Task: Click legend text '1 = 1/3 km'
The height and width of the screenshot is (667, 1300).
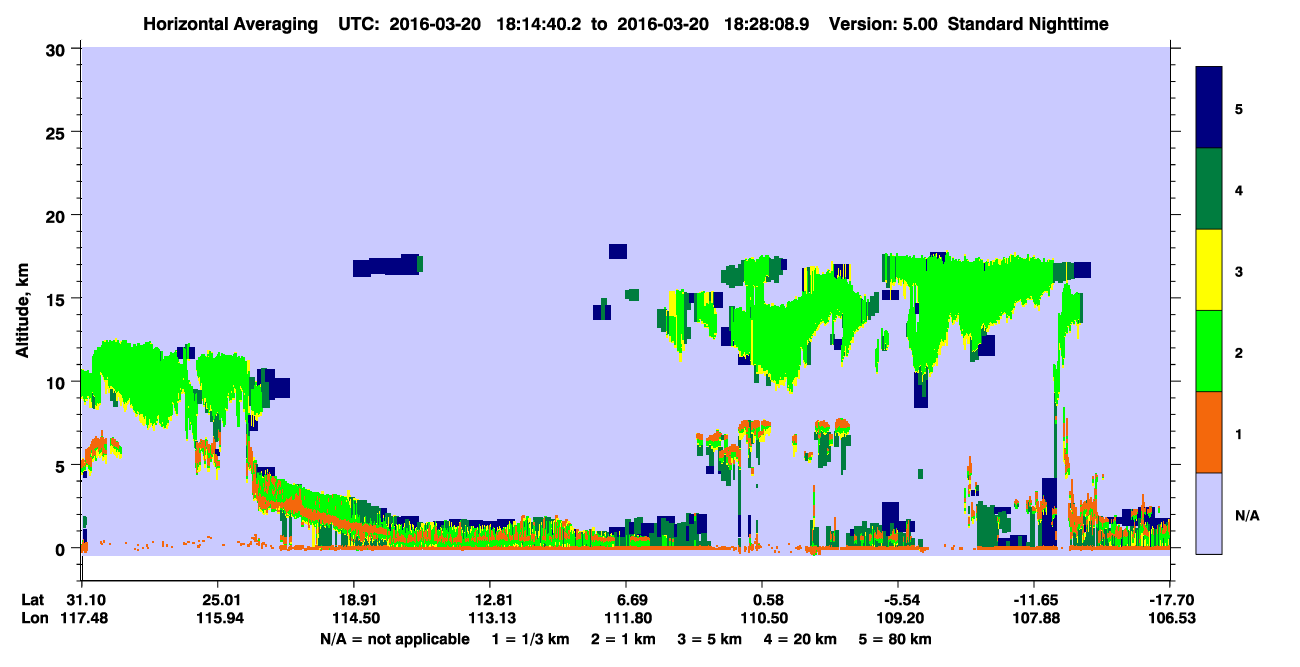Action: (x=531, y=638)
